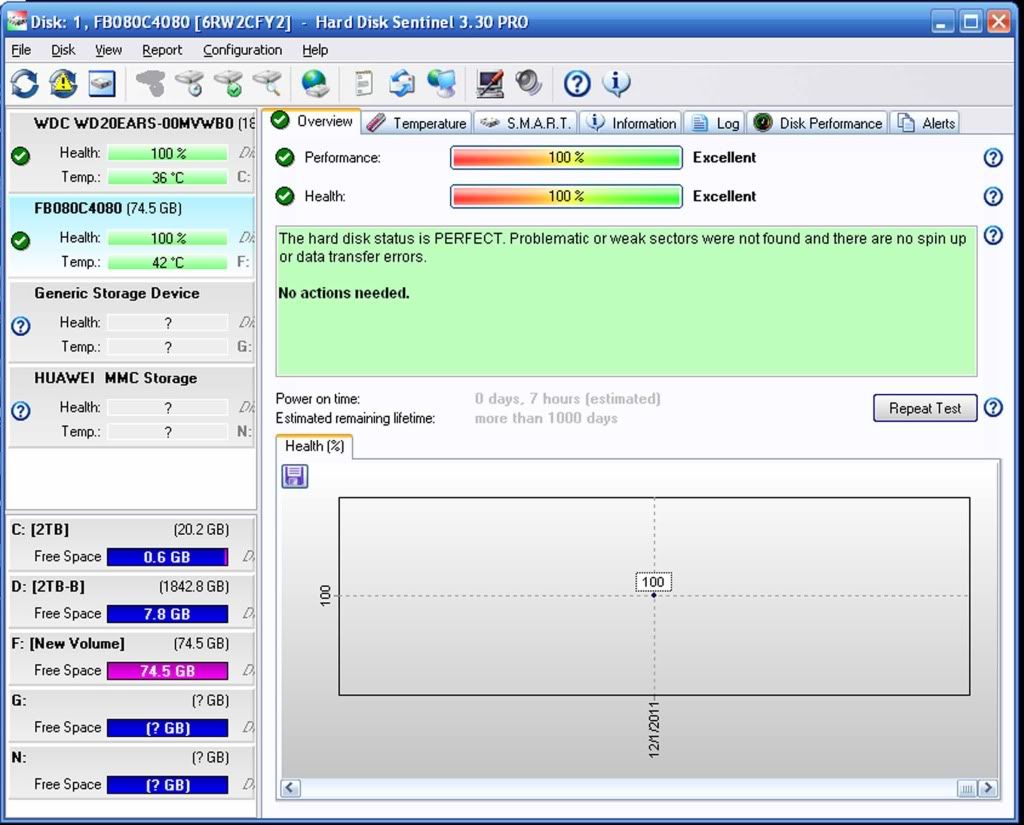The width and height of the screenshot is (1024, 825).
Task: Click the blue question mark toolbar icon
Action: coord(577,83)
